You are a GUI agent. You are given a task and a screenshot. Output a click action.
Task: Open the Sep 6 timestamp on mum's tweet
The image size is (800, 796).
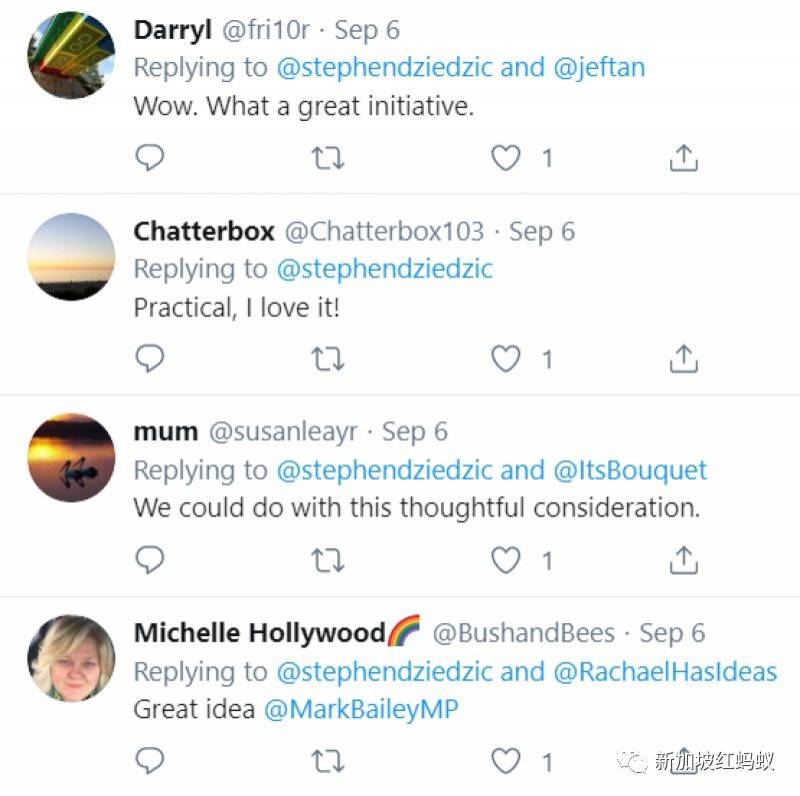pyautogui.click(x=414, y=432)
